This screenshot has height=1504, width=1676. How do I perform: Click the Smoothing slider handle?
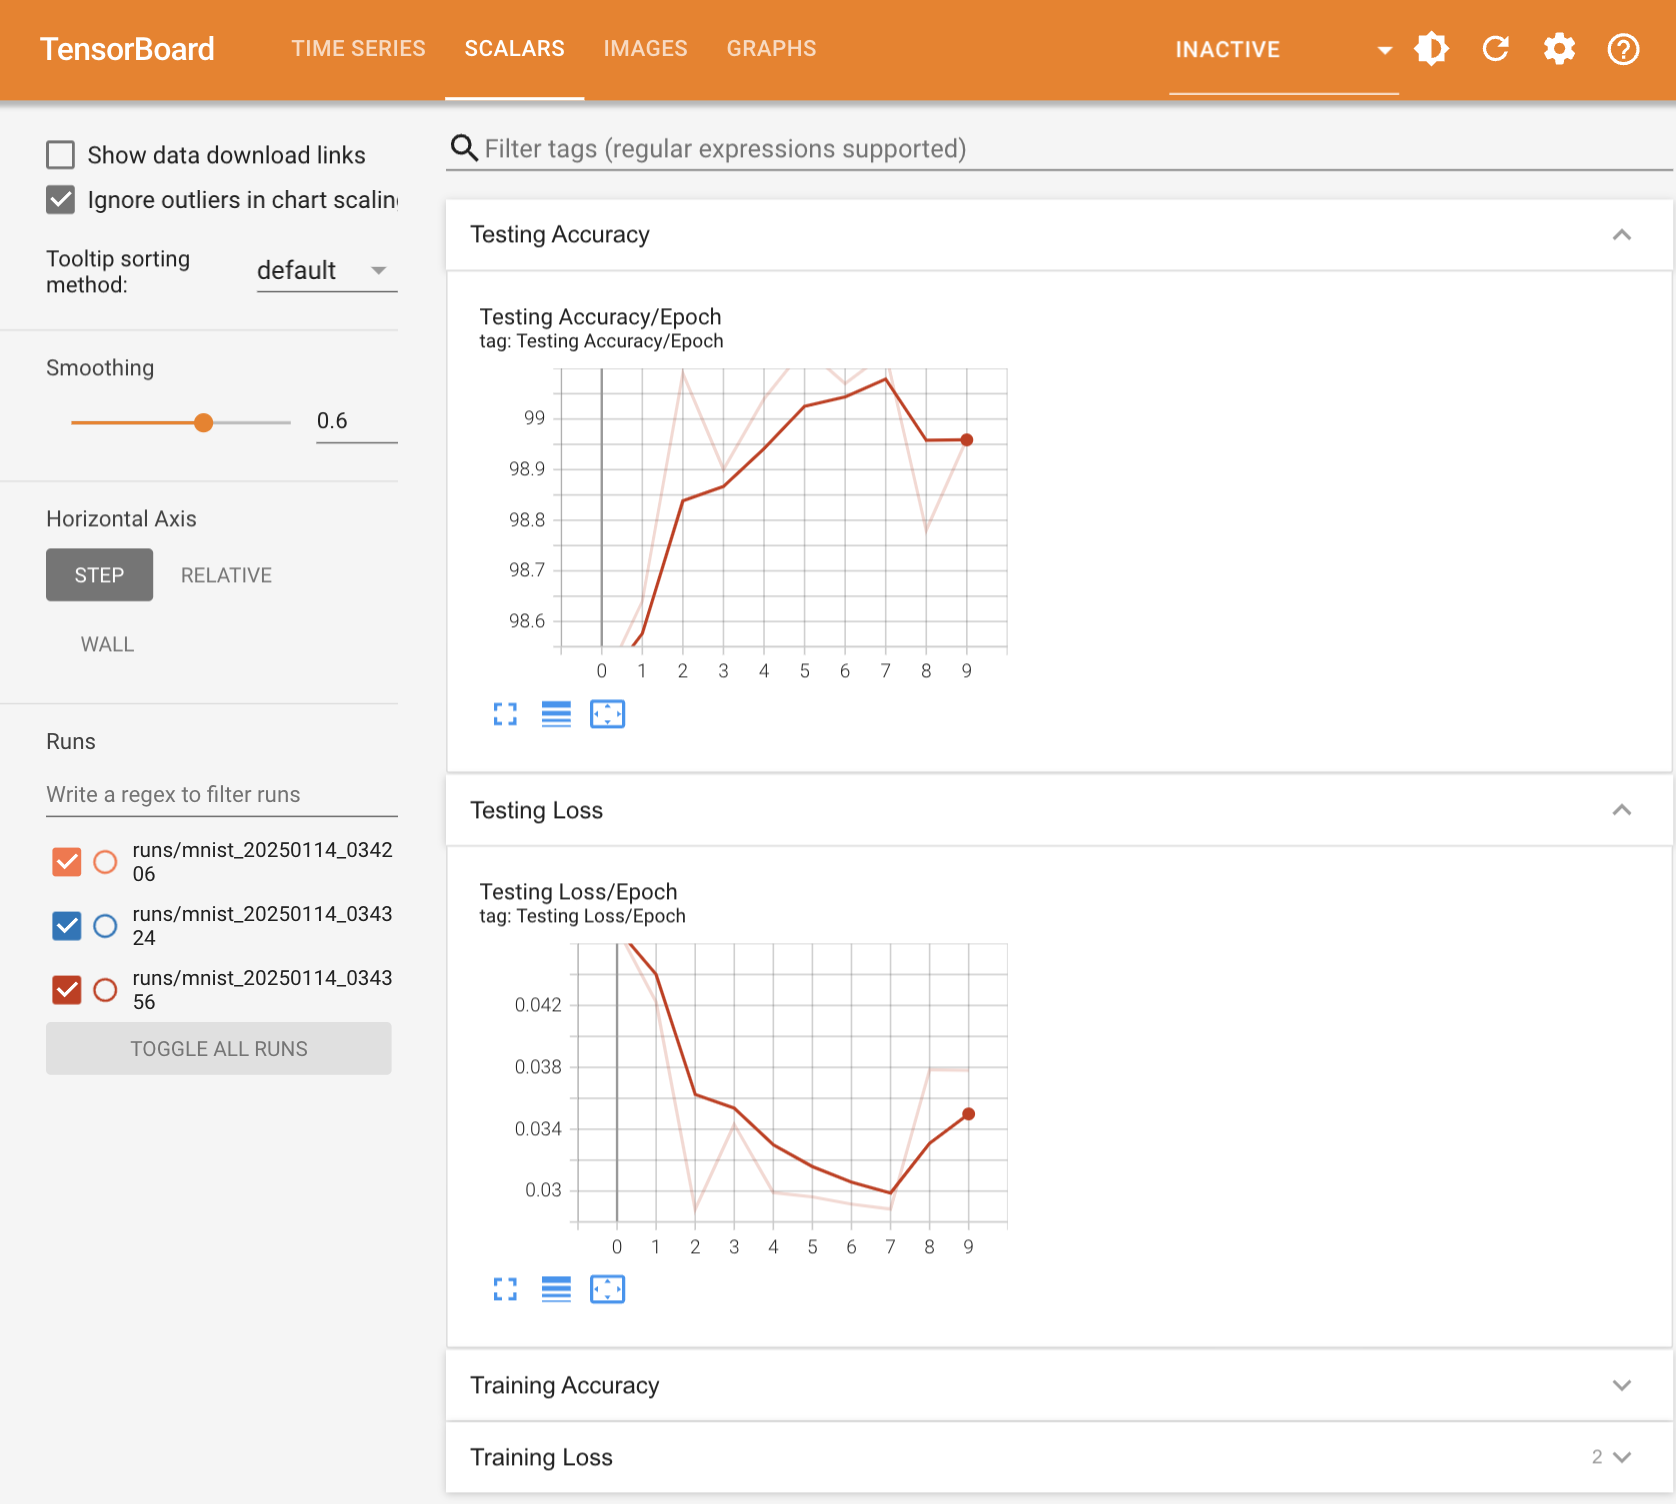204,423
